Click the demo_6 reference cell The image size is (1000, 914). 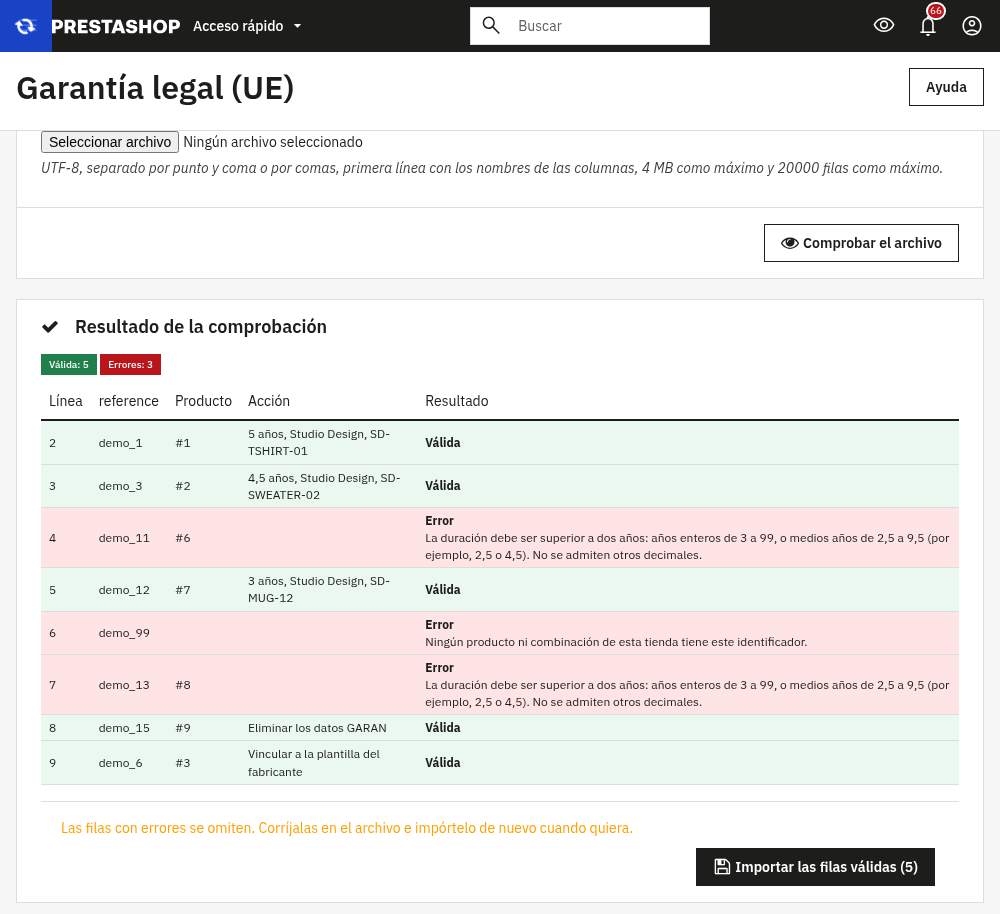121,763
